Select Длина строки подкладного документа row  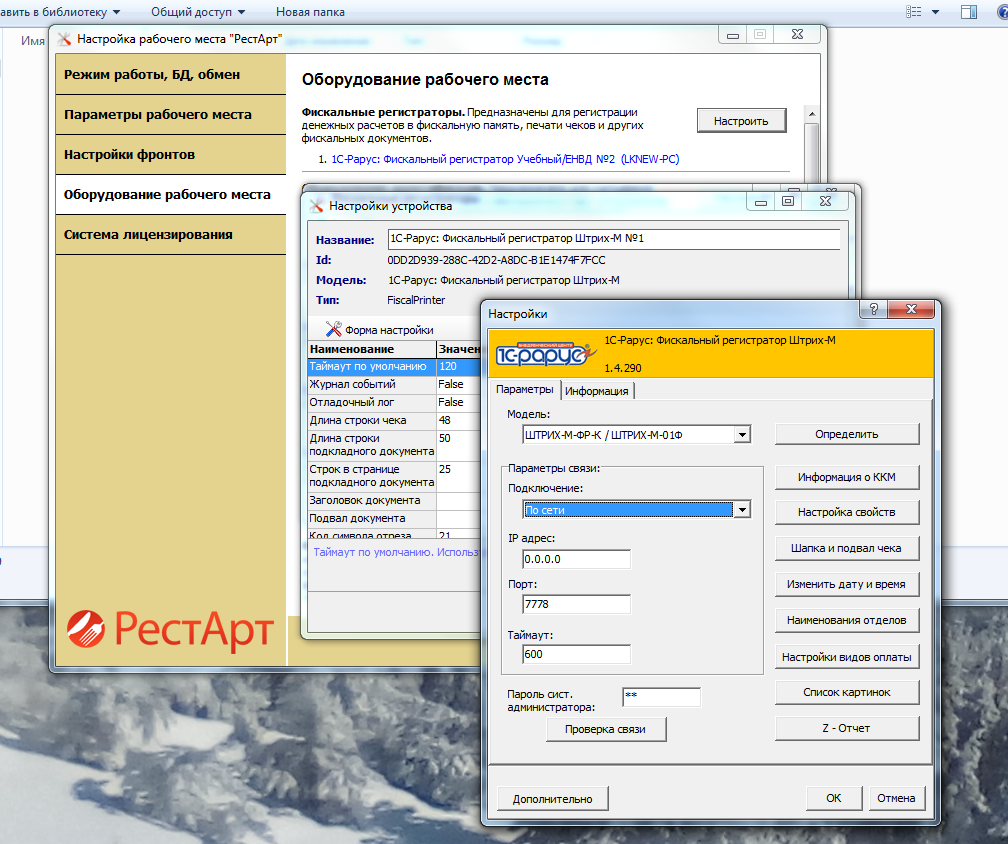click(x=394, y=445)
